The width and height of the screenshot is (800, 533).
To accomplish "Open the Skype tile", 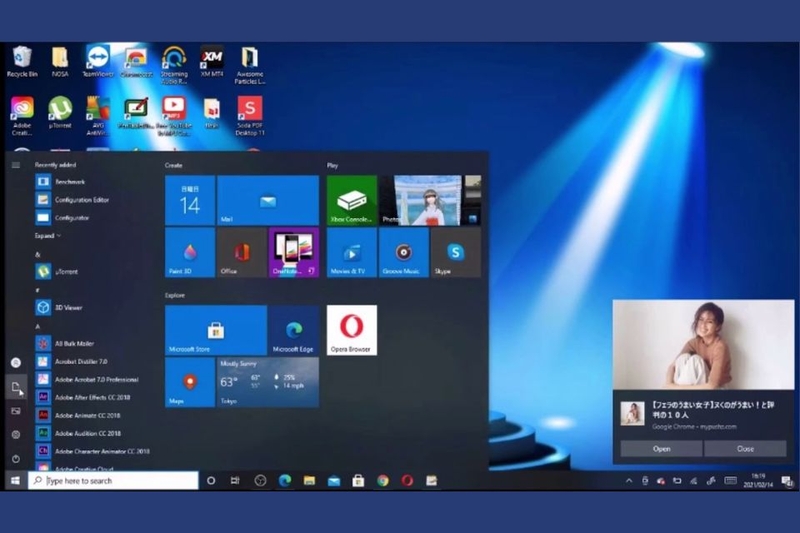I will click(456, 252).
